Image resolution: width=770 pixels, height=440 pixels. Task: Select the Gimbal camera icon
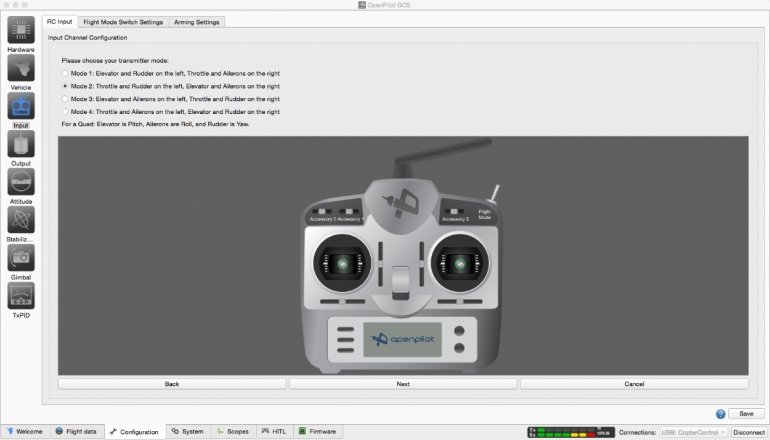point(21,258)
